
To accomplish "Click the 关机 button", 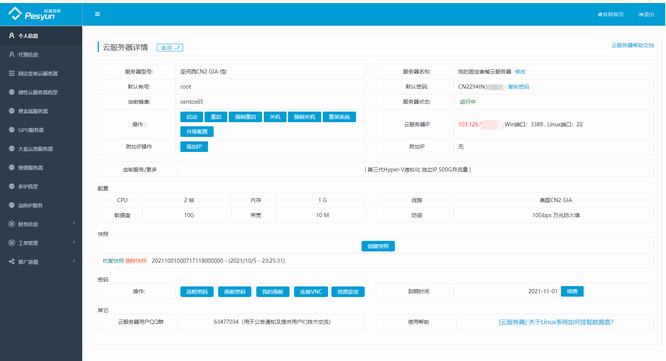I will point(275,117).
